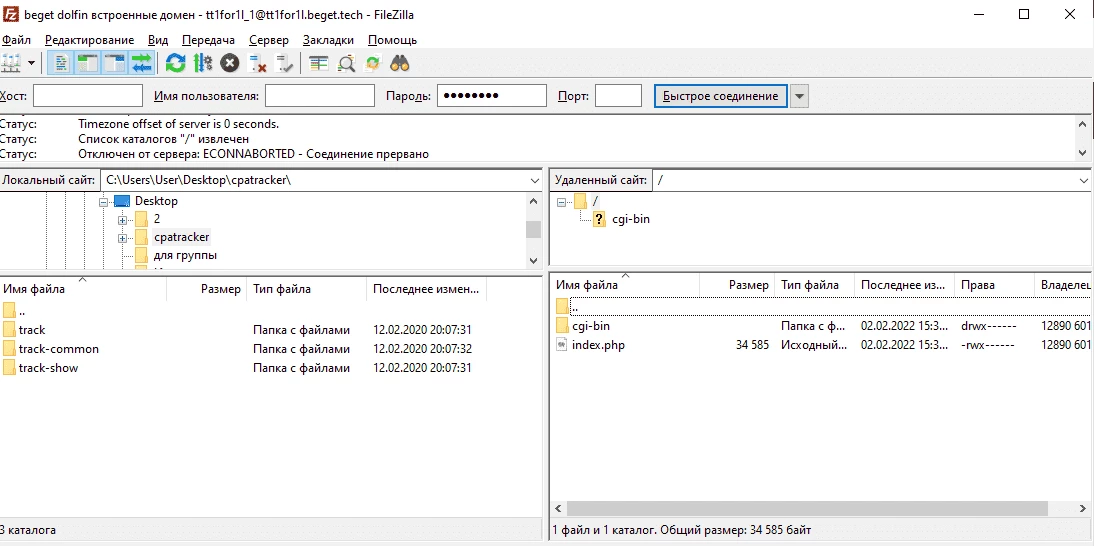Screen dimensions: 1094x546
Task: Toggle message log display
Action: pyautogui.click(x=62, y=63)
